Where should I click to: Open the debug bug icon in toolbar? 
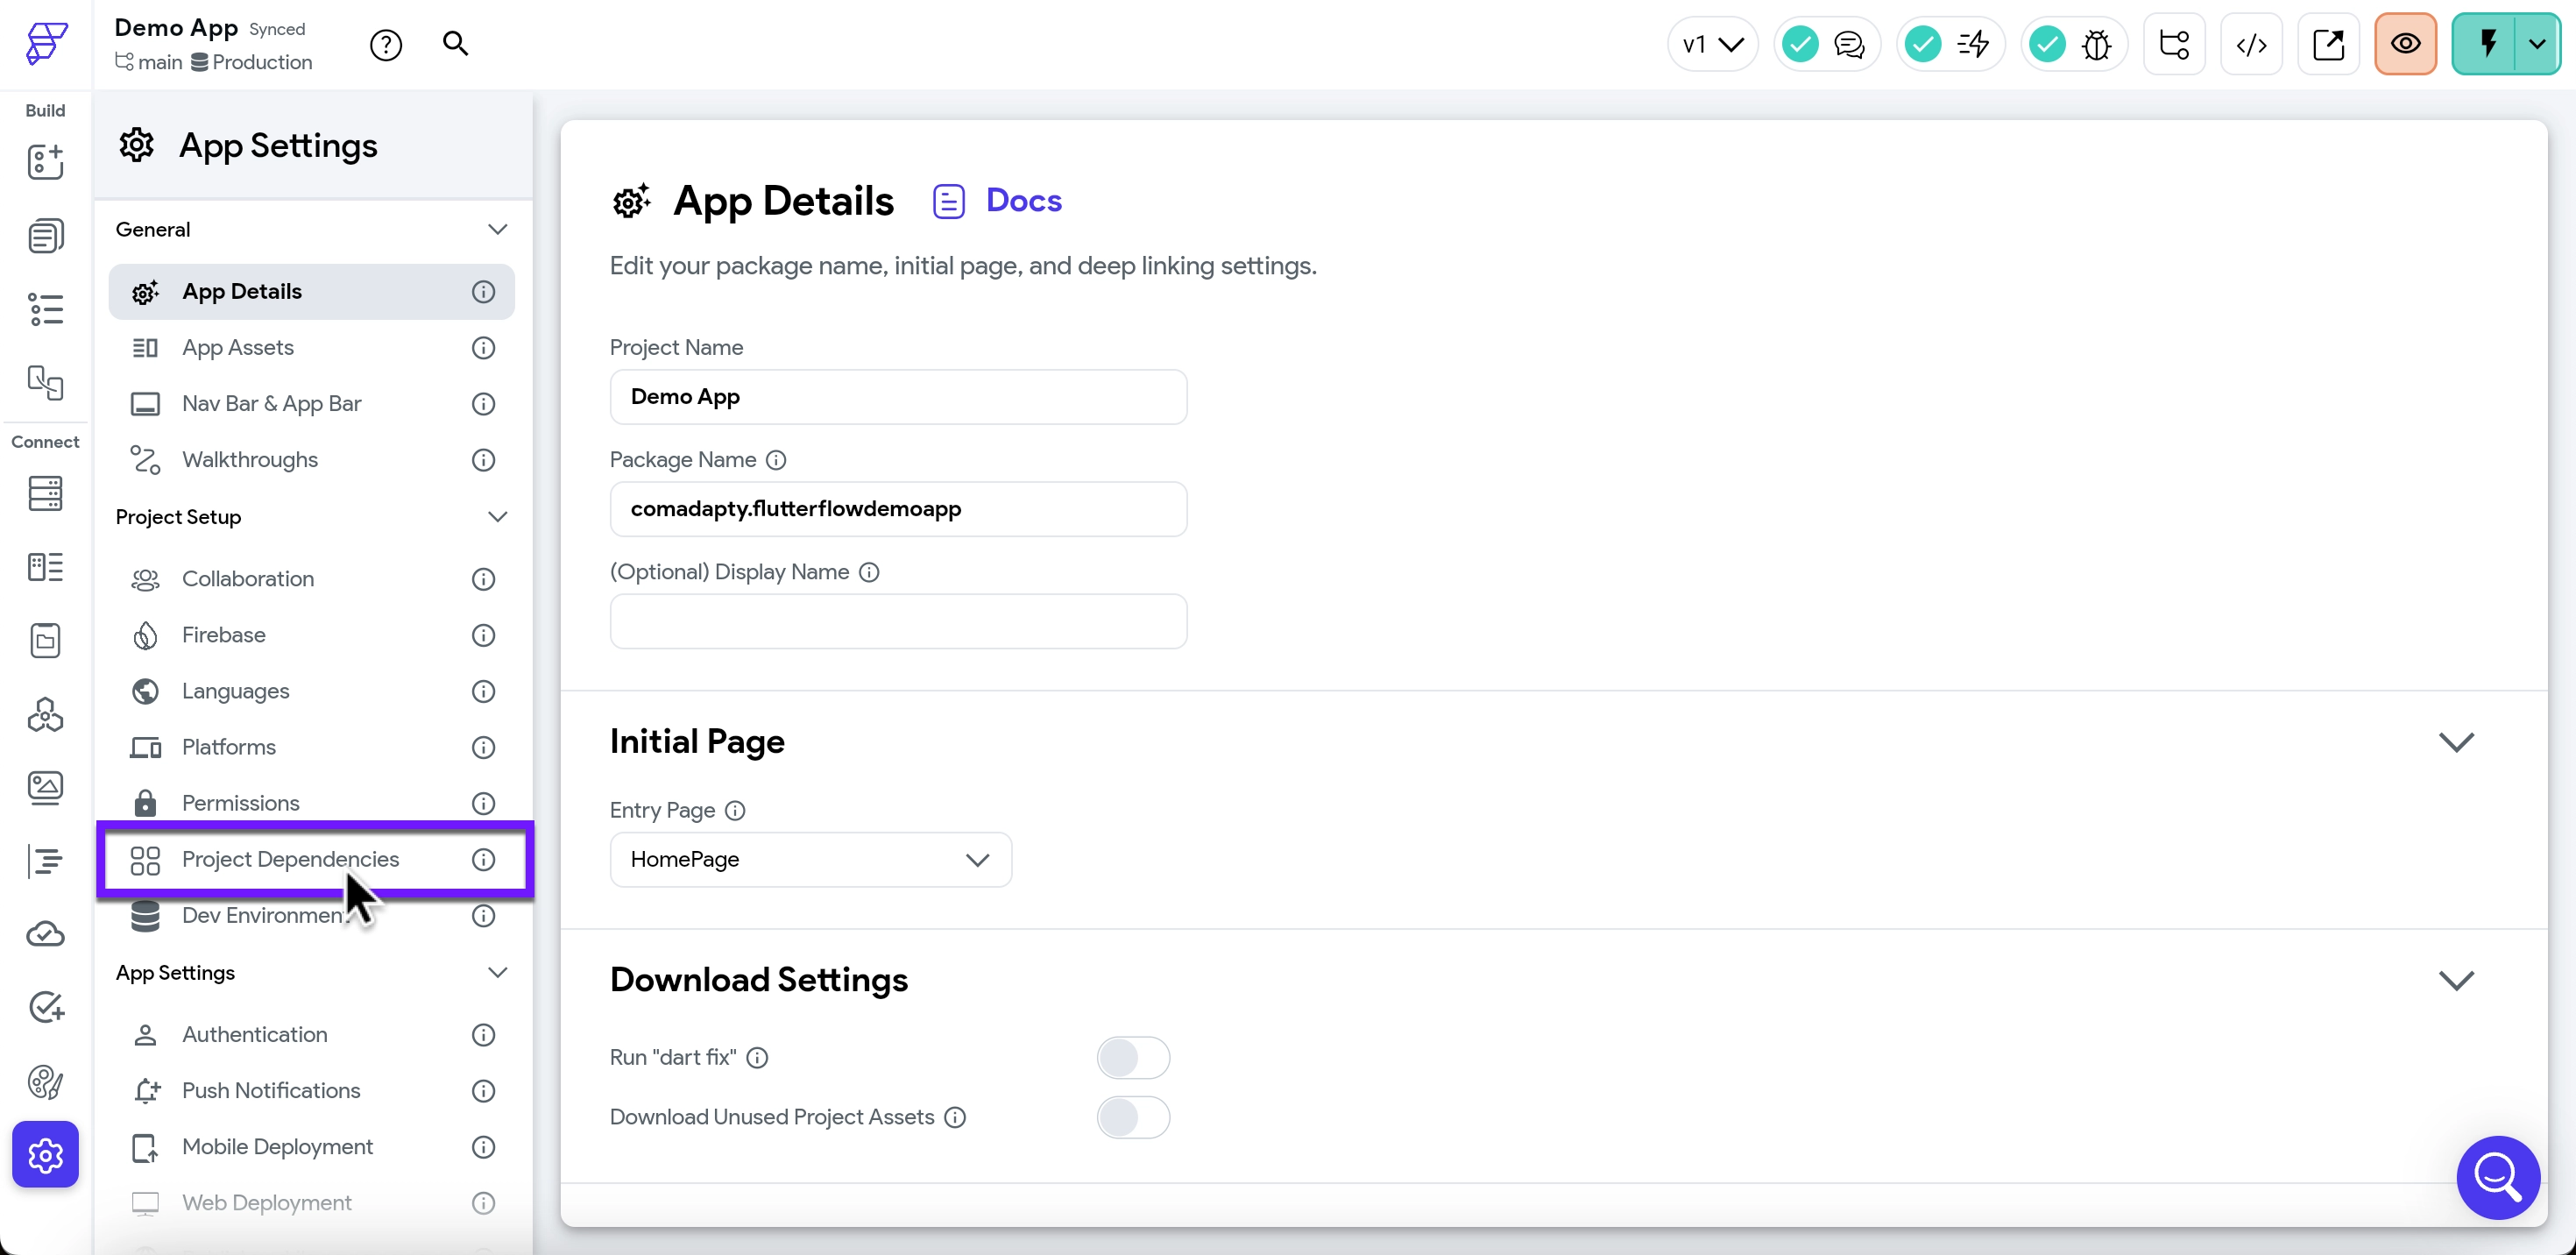click(x=2096, y=45)
